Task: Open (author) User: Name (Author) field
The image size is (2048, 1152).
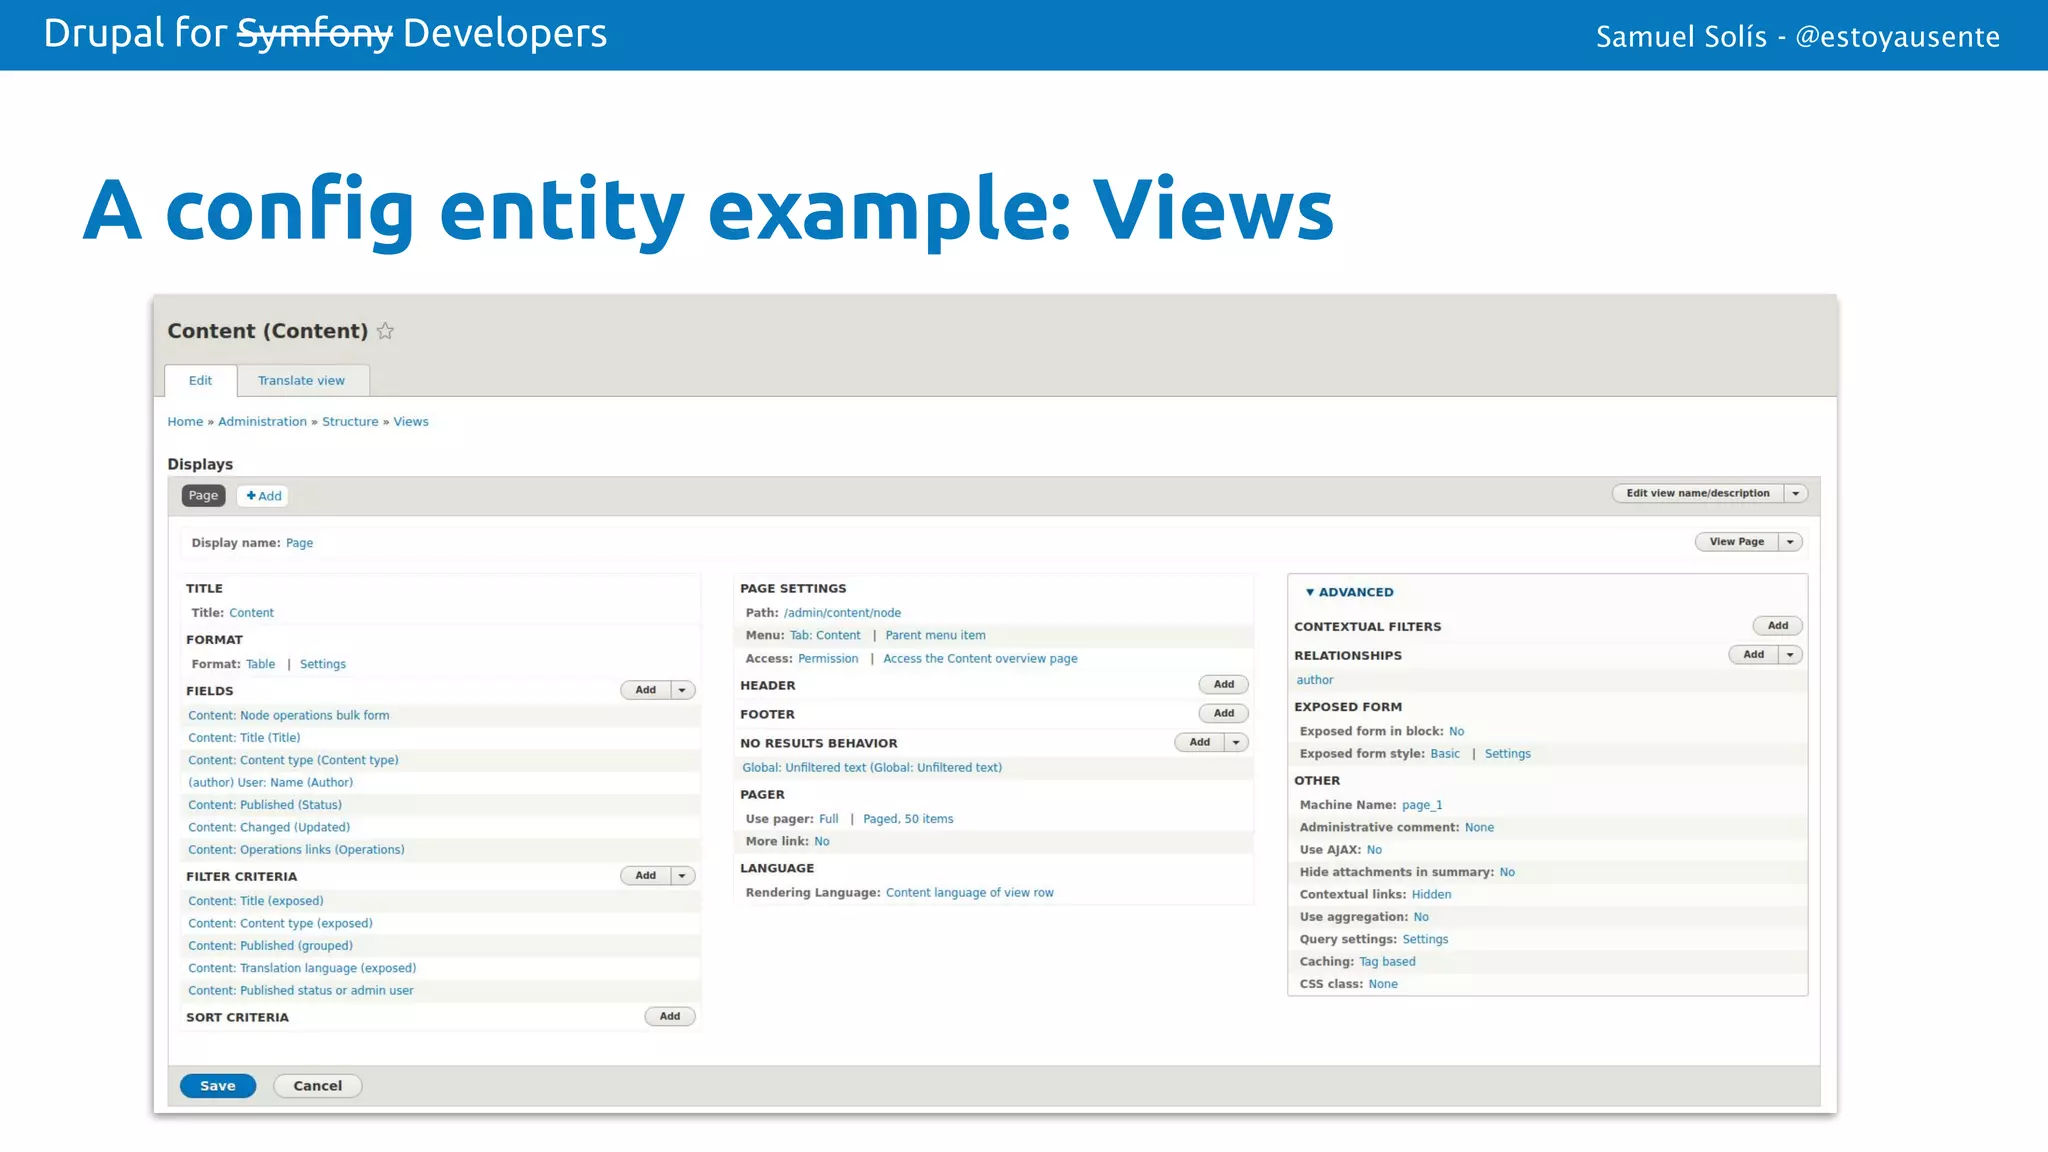Action: pyautogui.click(x=270, y=783)
